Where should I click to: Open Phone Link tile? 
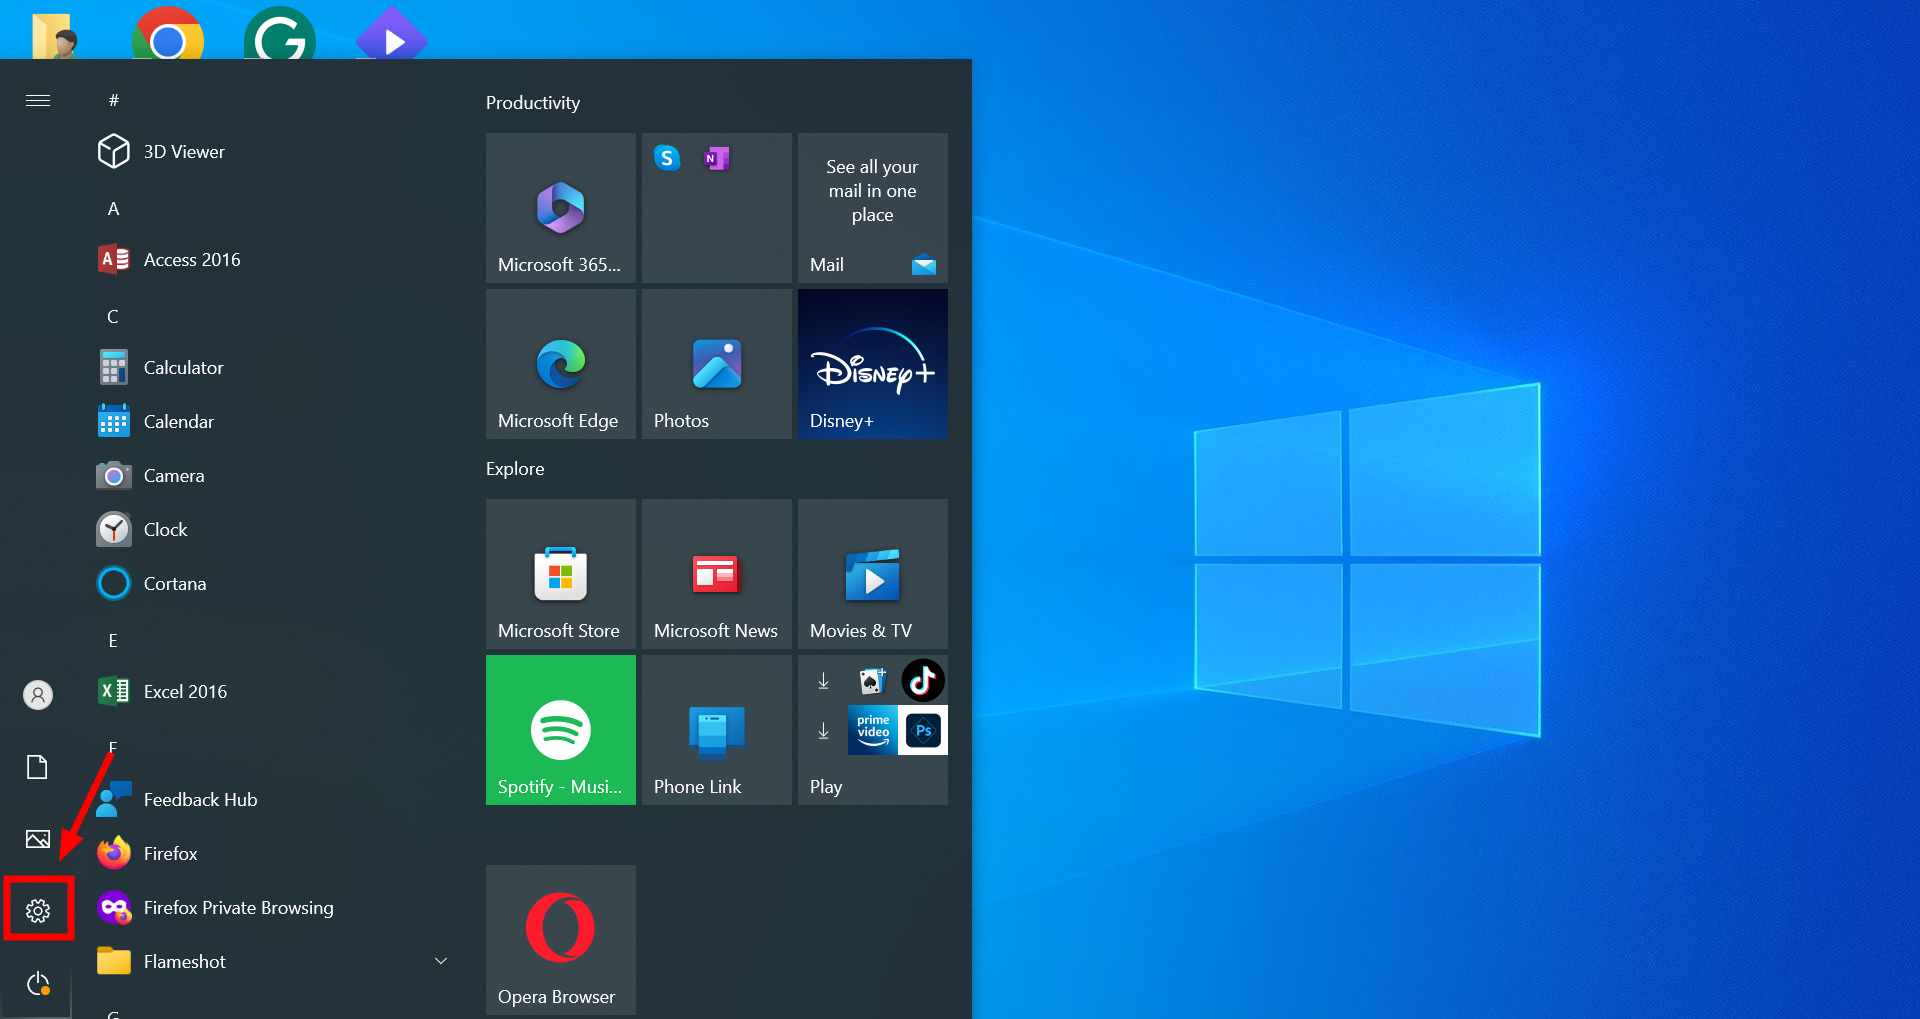click(x=715, y=729)
